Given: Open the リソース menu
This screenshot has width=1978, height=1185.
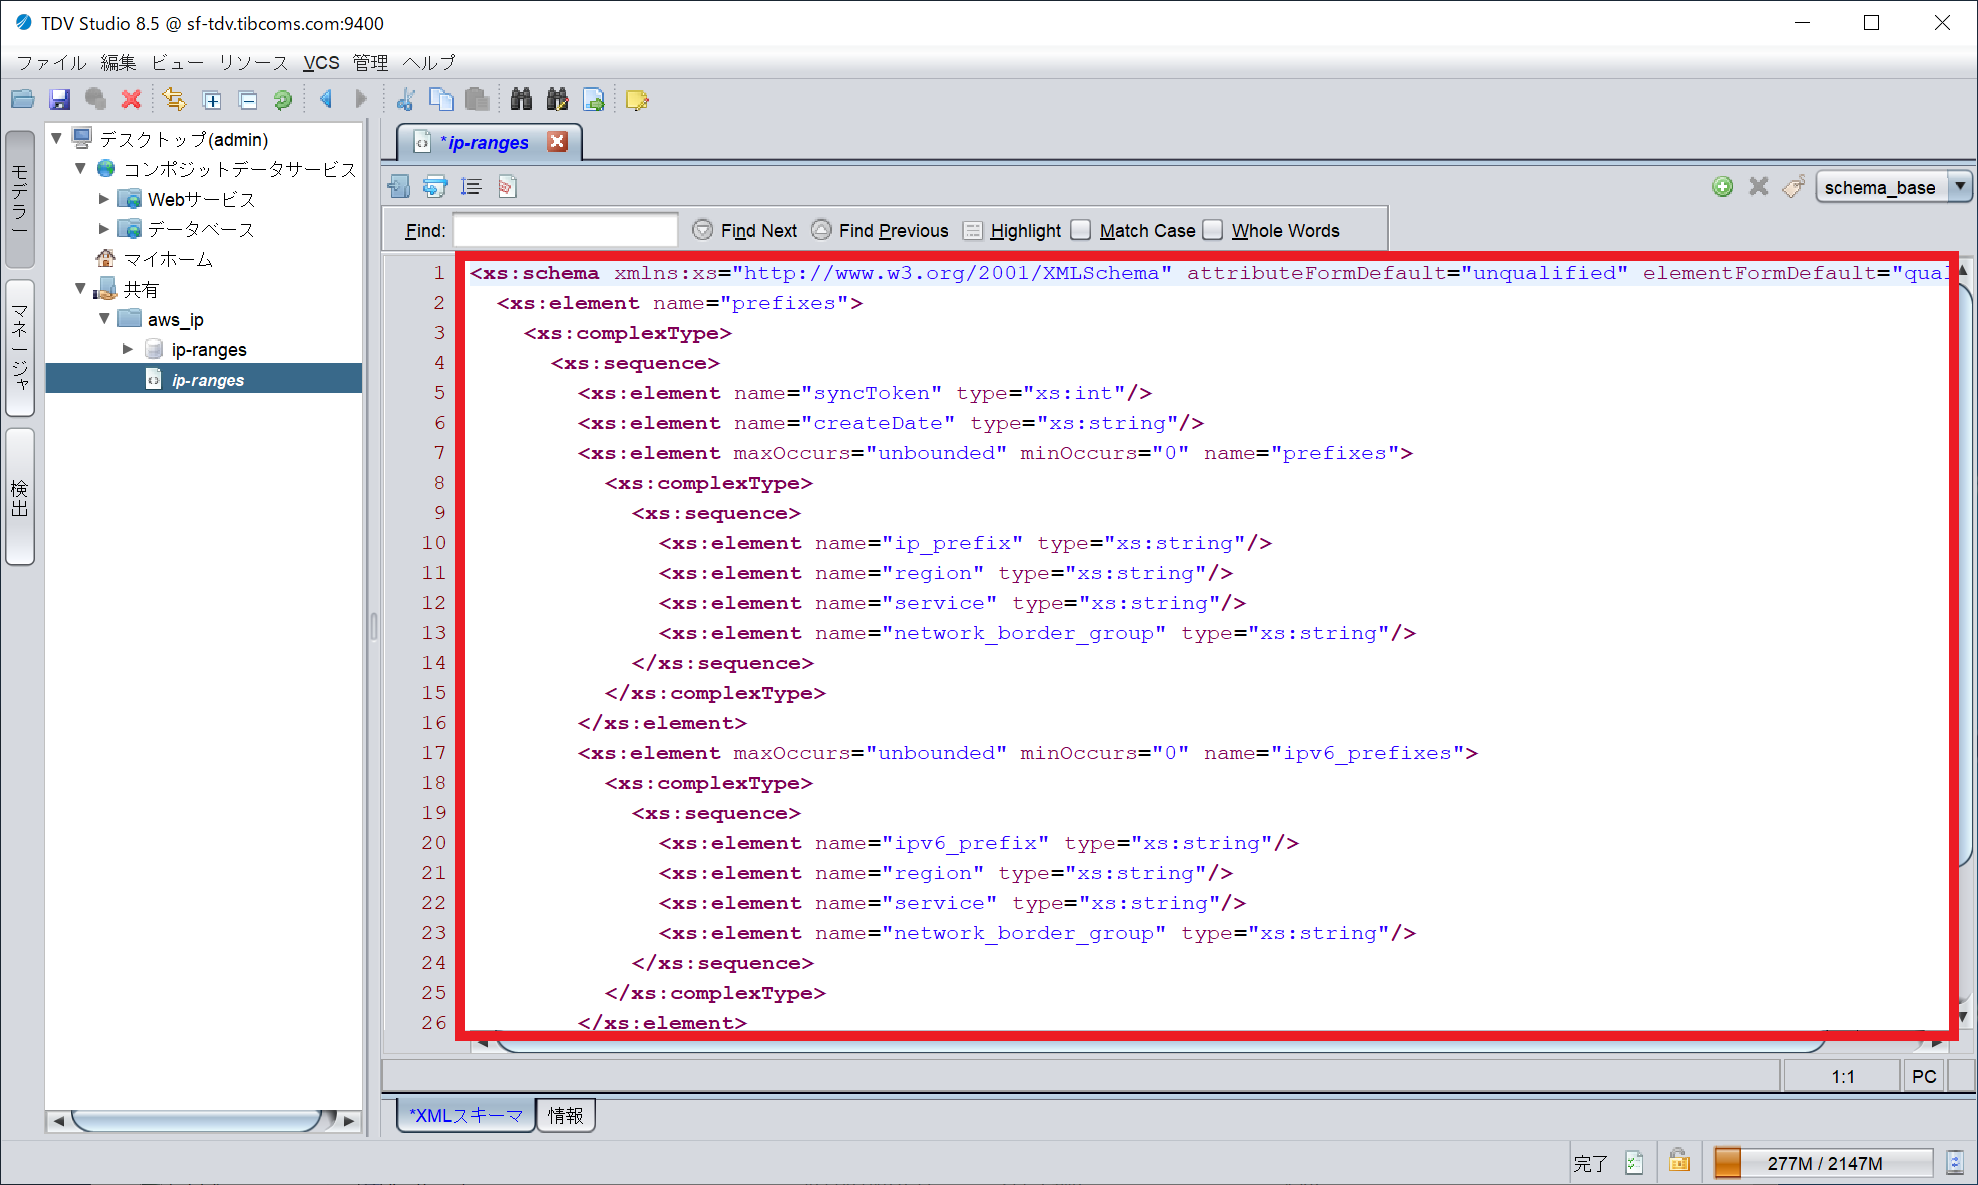Looking at the screenshot, I should coord(253,62).
